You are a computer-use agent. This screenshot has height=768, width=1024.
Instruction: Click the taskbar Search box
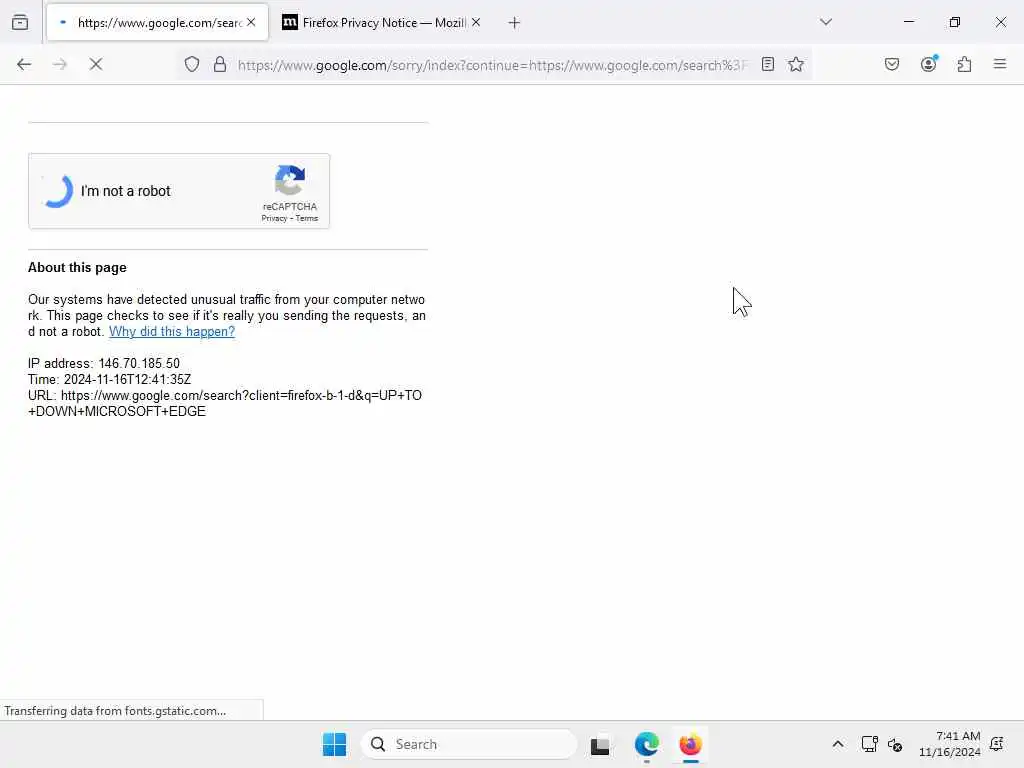pos(468,744)
